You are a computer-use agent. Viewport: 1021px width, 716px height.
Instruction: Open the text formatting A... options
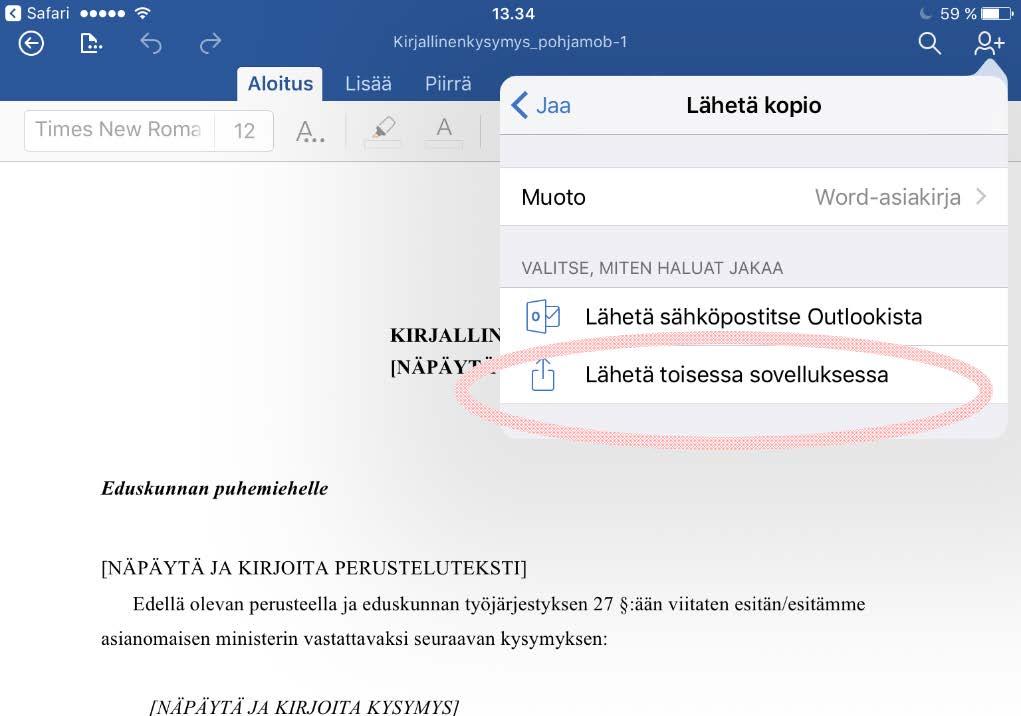(x=310, y=131)
